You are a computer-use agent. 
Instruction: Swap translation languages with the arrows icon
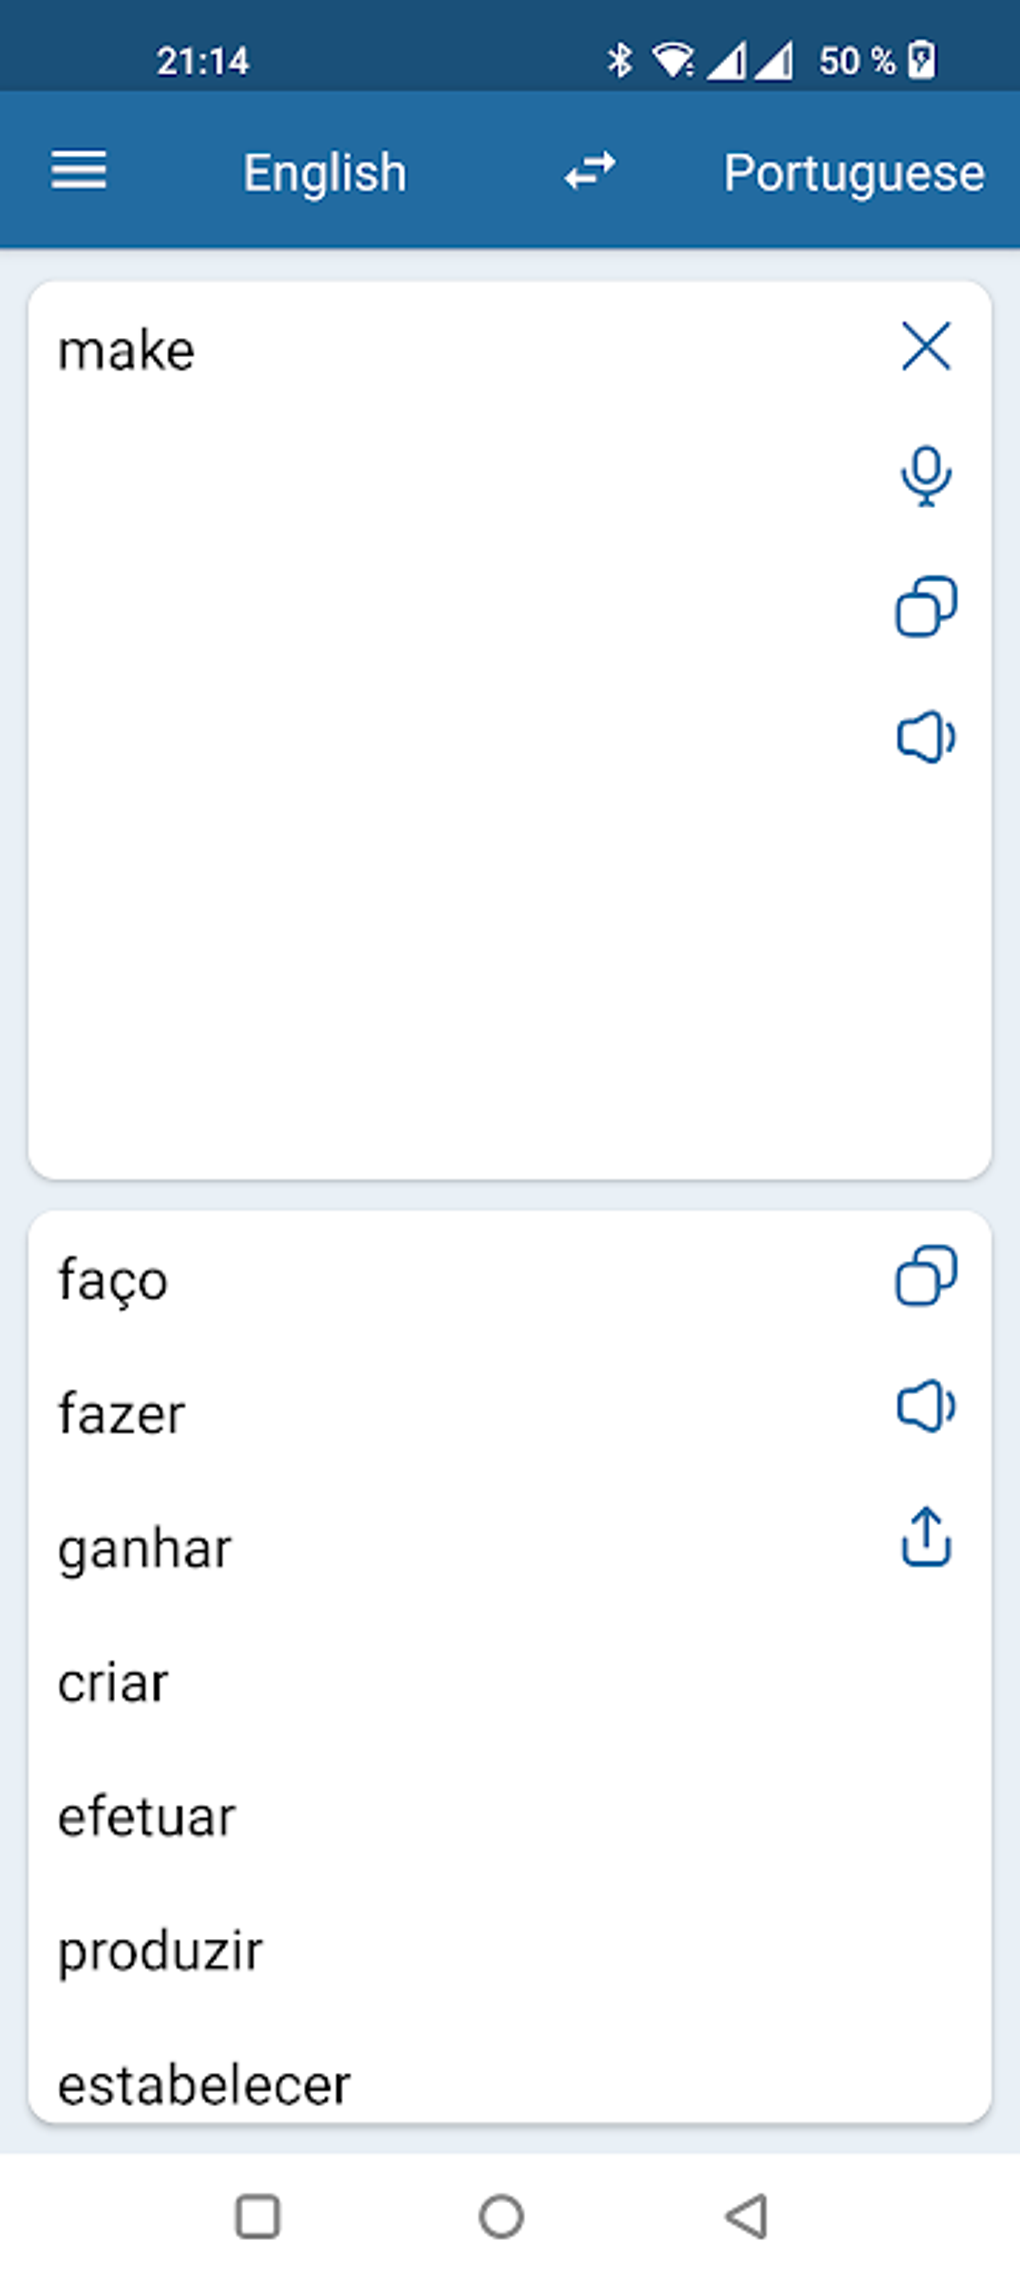pyautogui.click(x=589, y=171)
